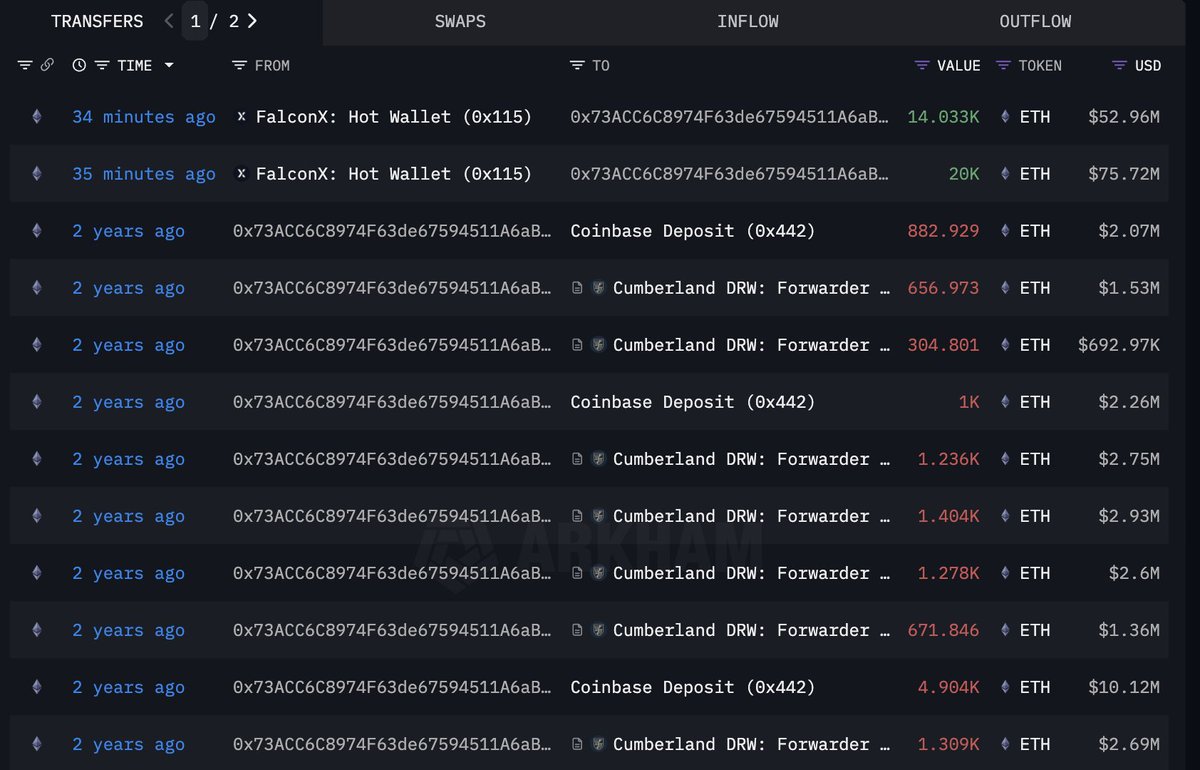Click Cumberland logo icon in 1.236K row
Screen dimensions: 1200x770
point(598,459)
